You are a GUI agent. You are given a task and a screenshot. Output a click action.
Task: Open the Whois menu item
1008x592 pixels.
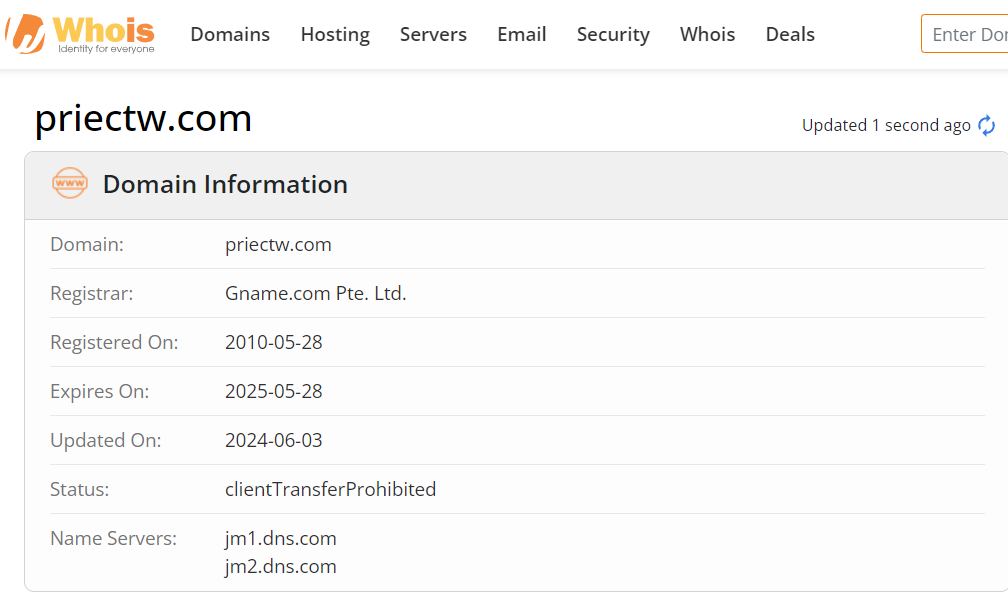click(x=707, y=34)
